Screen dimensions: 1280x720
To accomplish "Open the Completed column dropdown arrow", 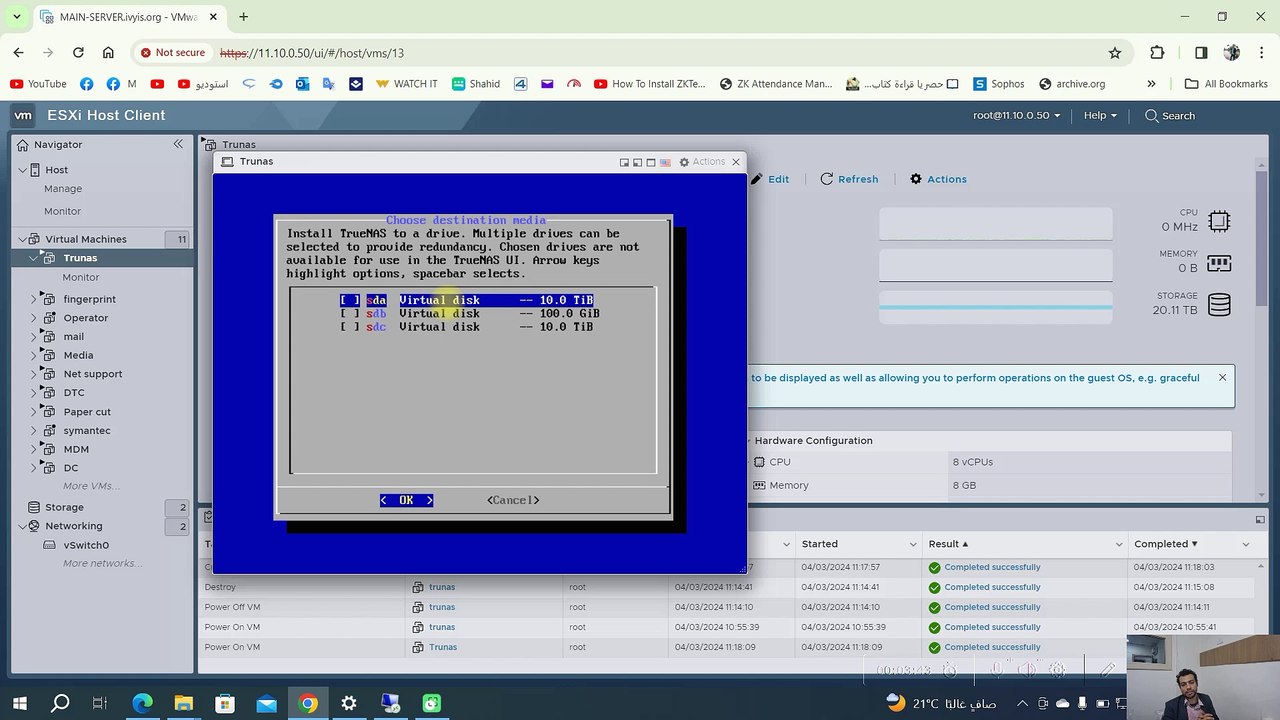I will (x=1246, y=544).
